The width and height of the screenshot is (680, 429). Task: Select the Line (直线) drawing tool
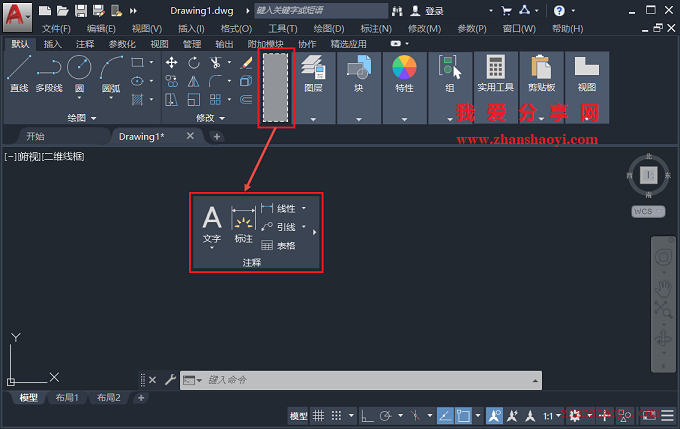(x=19, y=74)
